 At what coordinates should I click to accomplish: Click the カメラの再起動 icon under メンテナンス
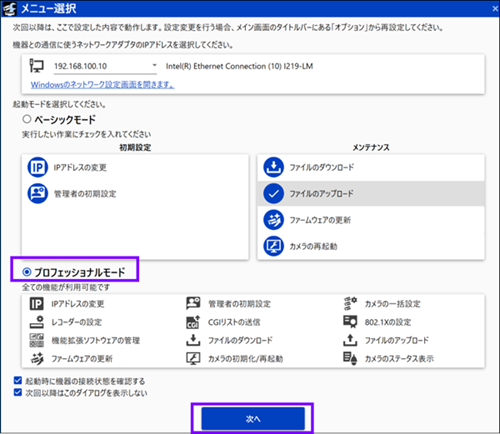(274, 246)
